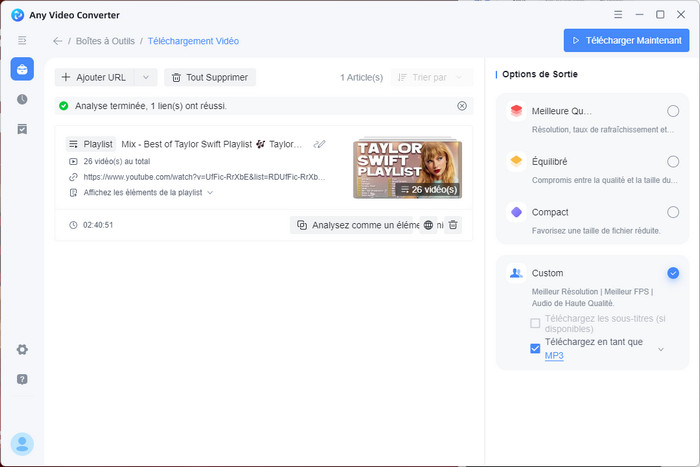700x467 pixels.
Task: Select the Meilleure Qualité radio option
Action: [x=673, y=111]
